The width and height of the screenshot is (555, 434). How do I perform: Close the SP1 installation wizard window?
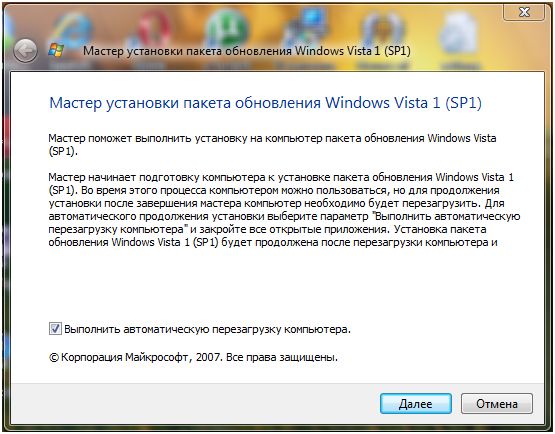(524, 12)
